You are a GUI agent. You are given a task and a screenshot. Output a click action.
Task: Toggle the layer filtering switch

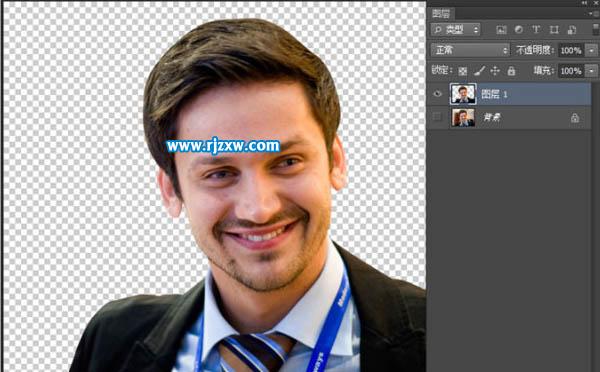tap(595, 30)
